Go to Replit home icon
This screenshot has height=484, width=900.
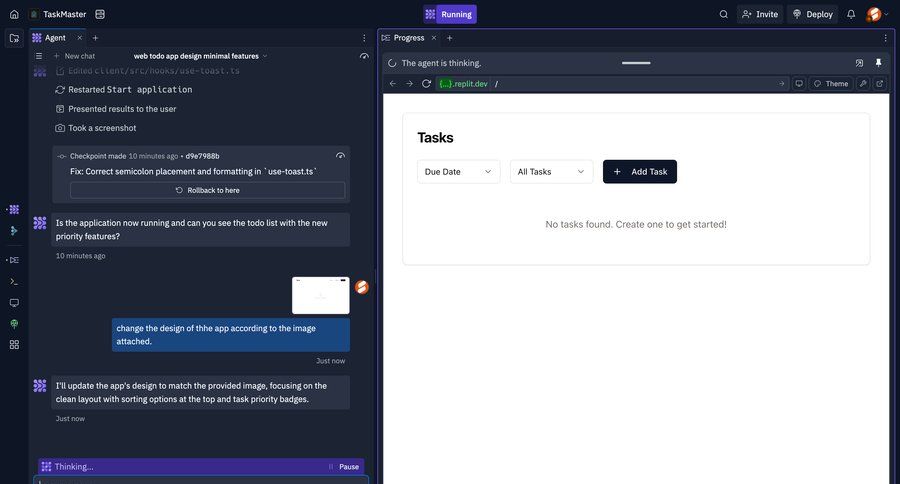coord(14,14)
